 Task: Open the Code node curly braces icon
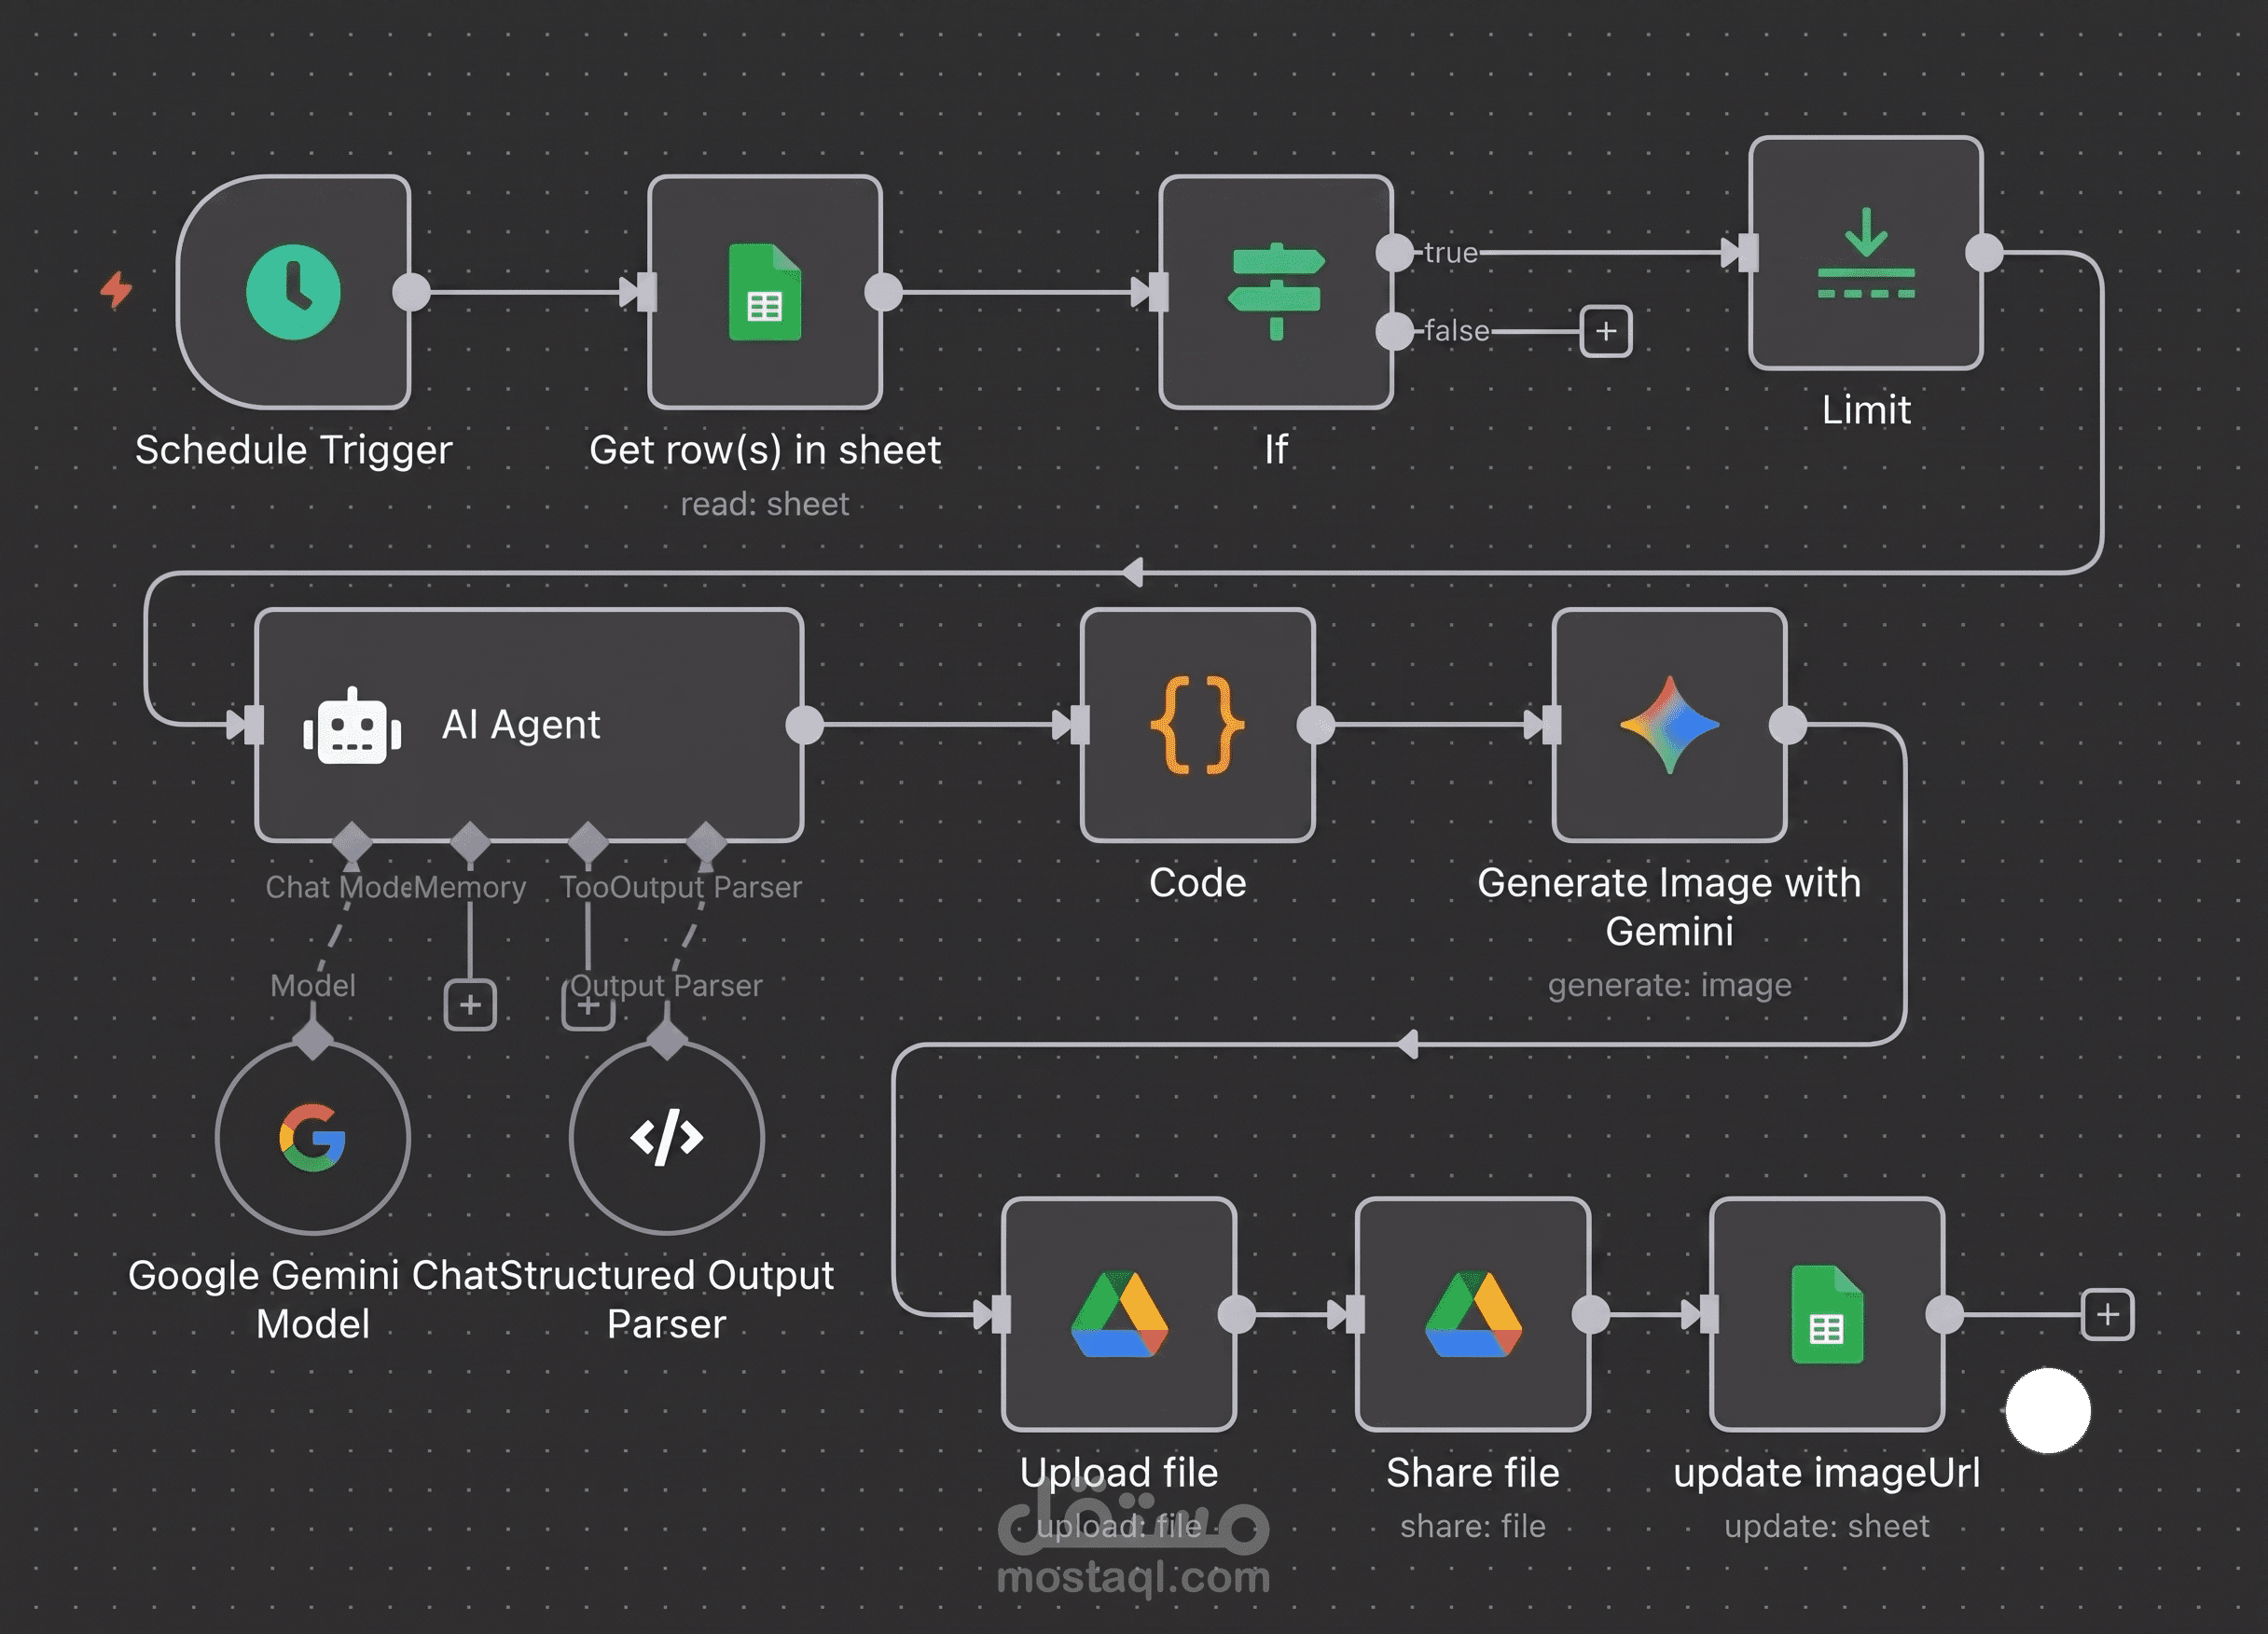point(1197,726)
